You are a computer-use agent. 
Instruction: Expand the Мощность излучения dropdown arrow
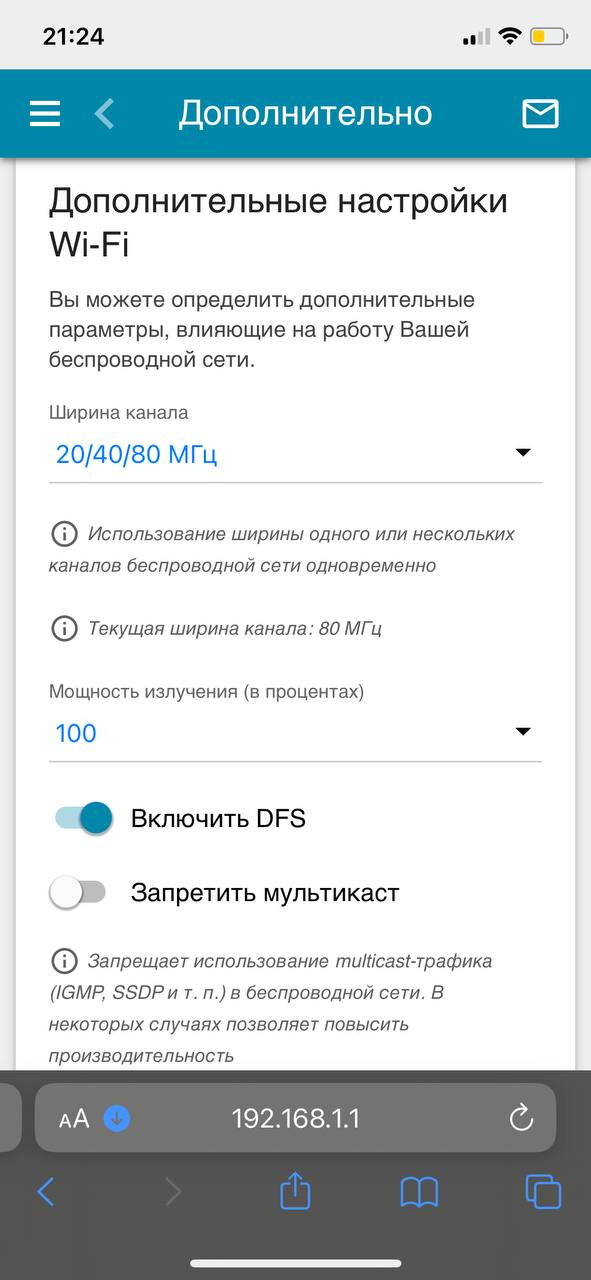[522, 732]
